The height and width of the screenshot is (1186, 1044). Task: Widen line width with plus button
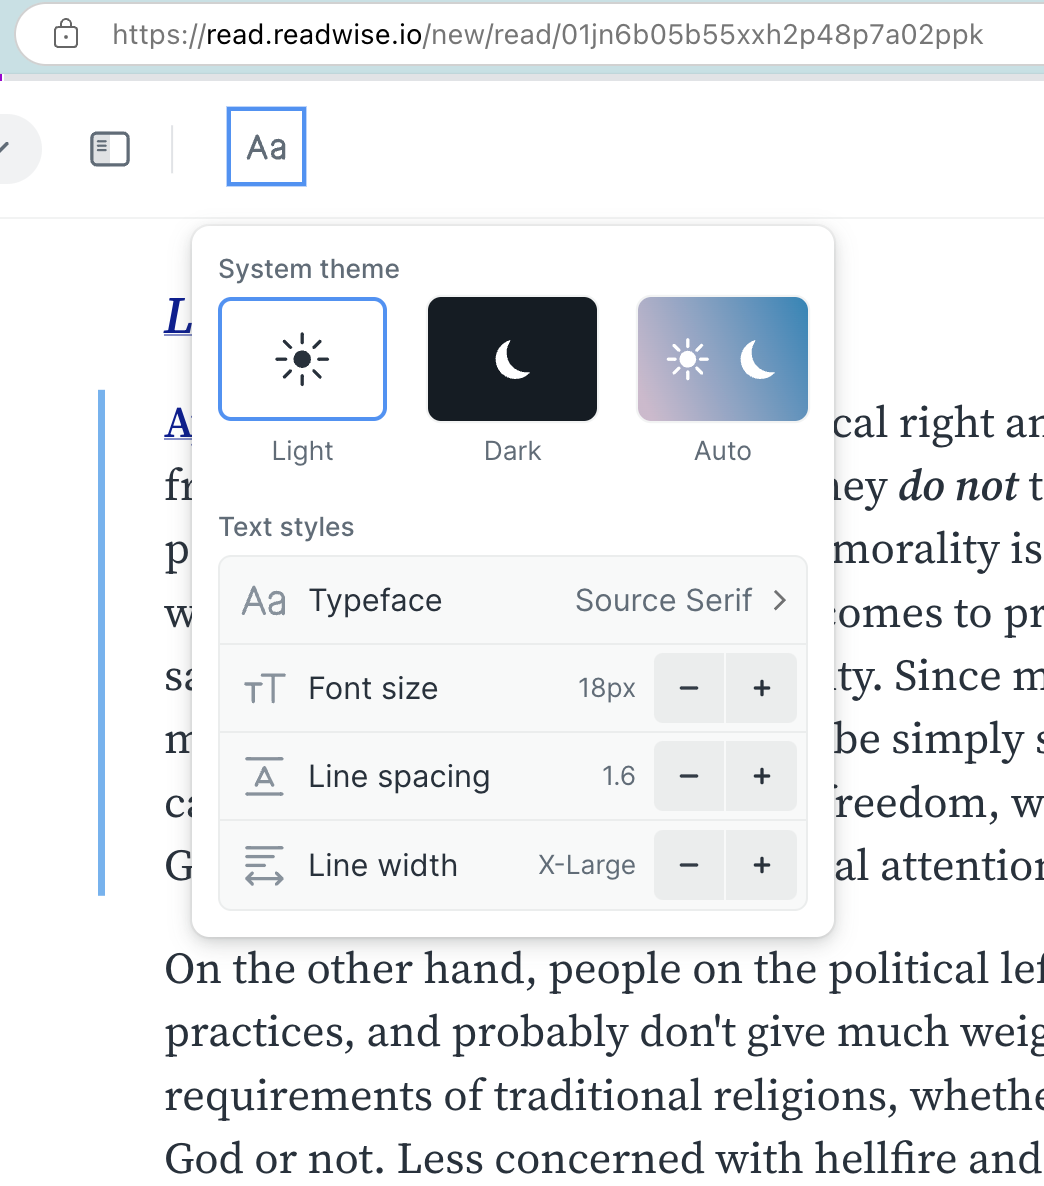tap(761, 865)
